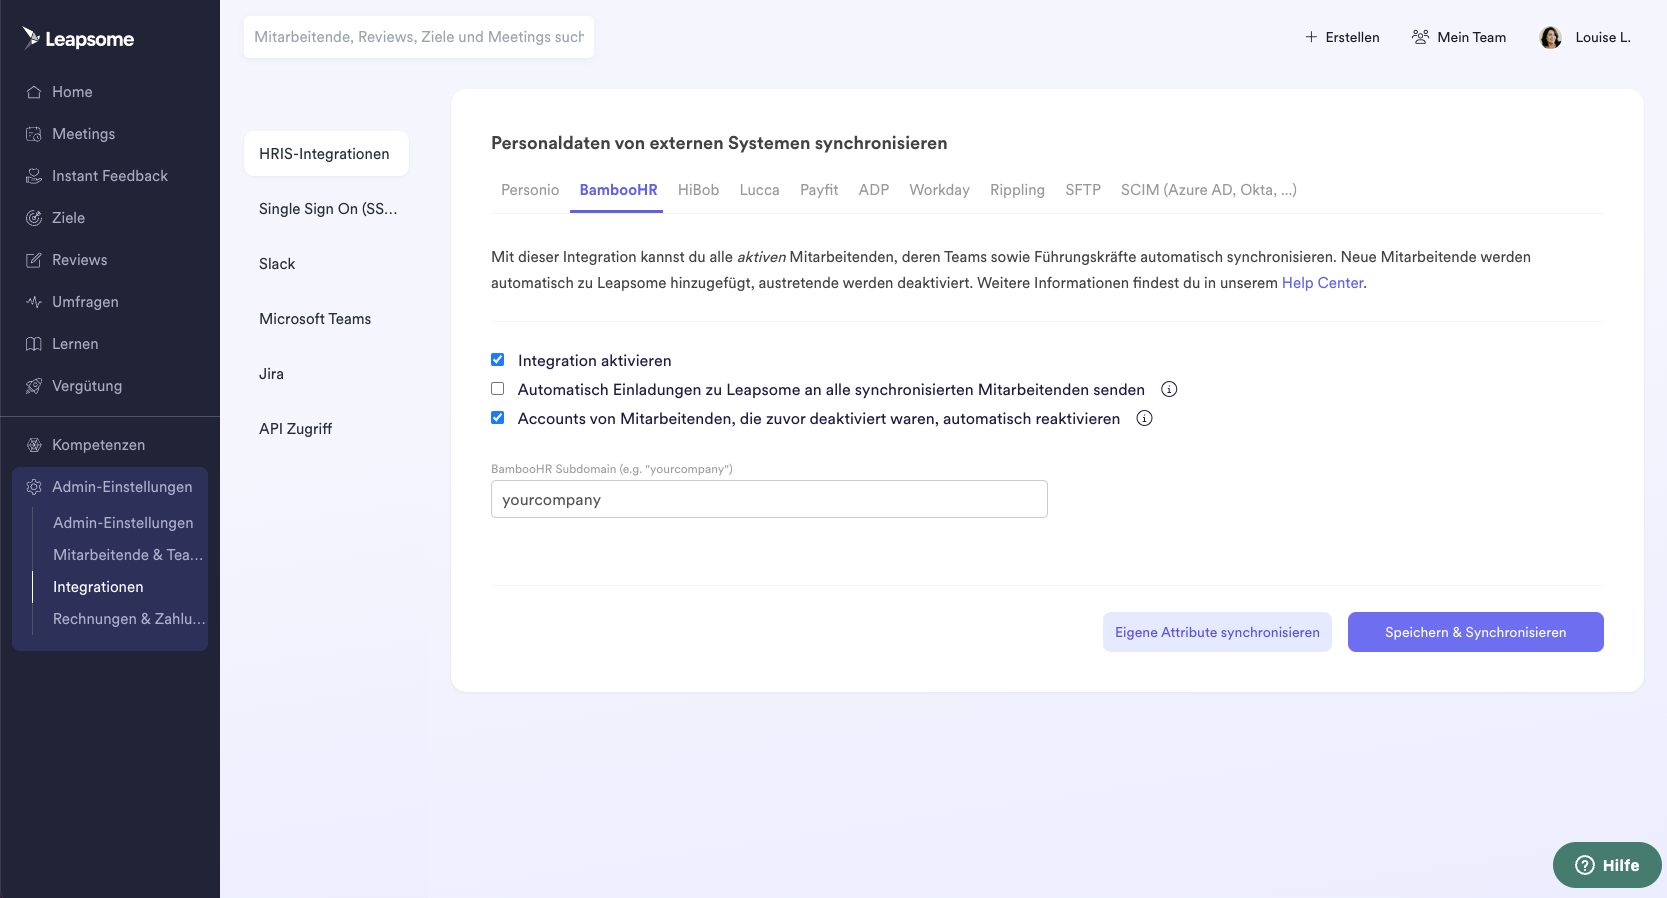The height and width of the screenshot is (898, 1667).
Task: Click the Reviews edit icon
Action: (x=34, y=260)
